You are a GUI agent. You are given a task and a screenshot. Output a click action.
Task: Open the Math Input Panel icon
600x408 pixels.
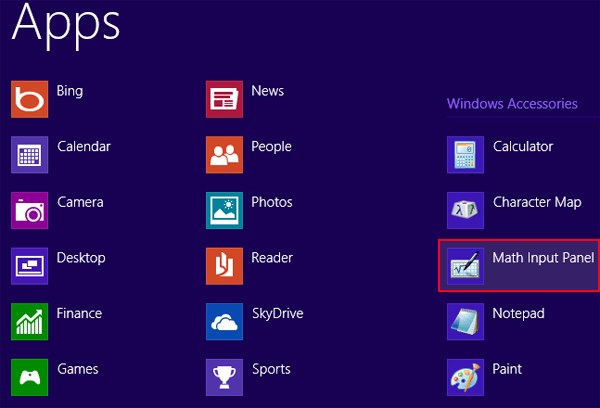coord(465,266)
